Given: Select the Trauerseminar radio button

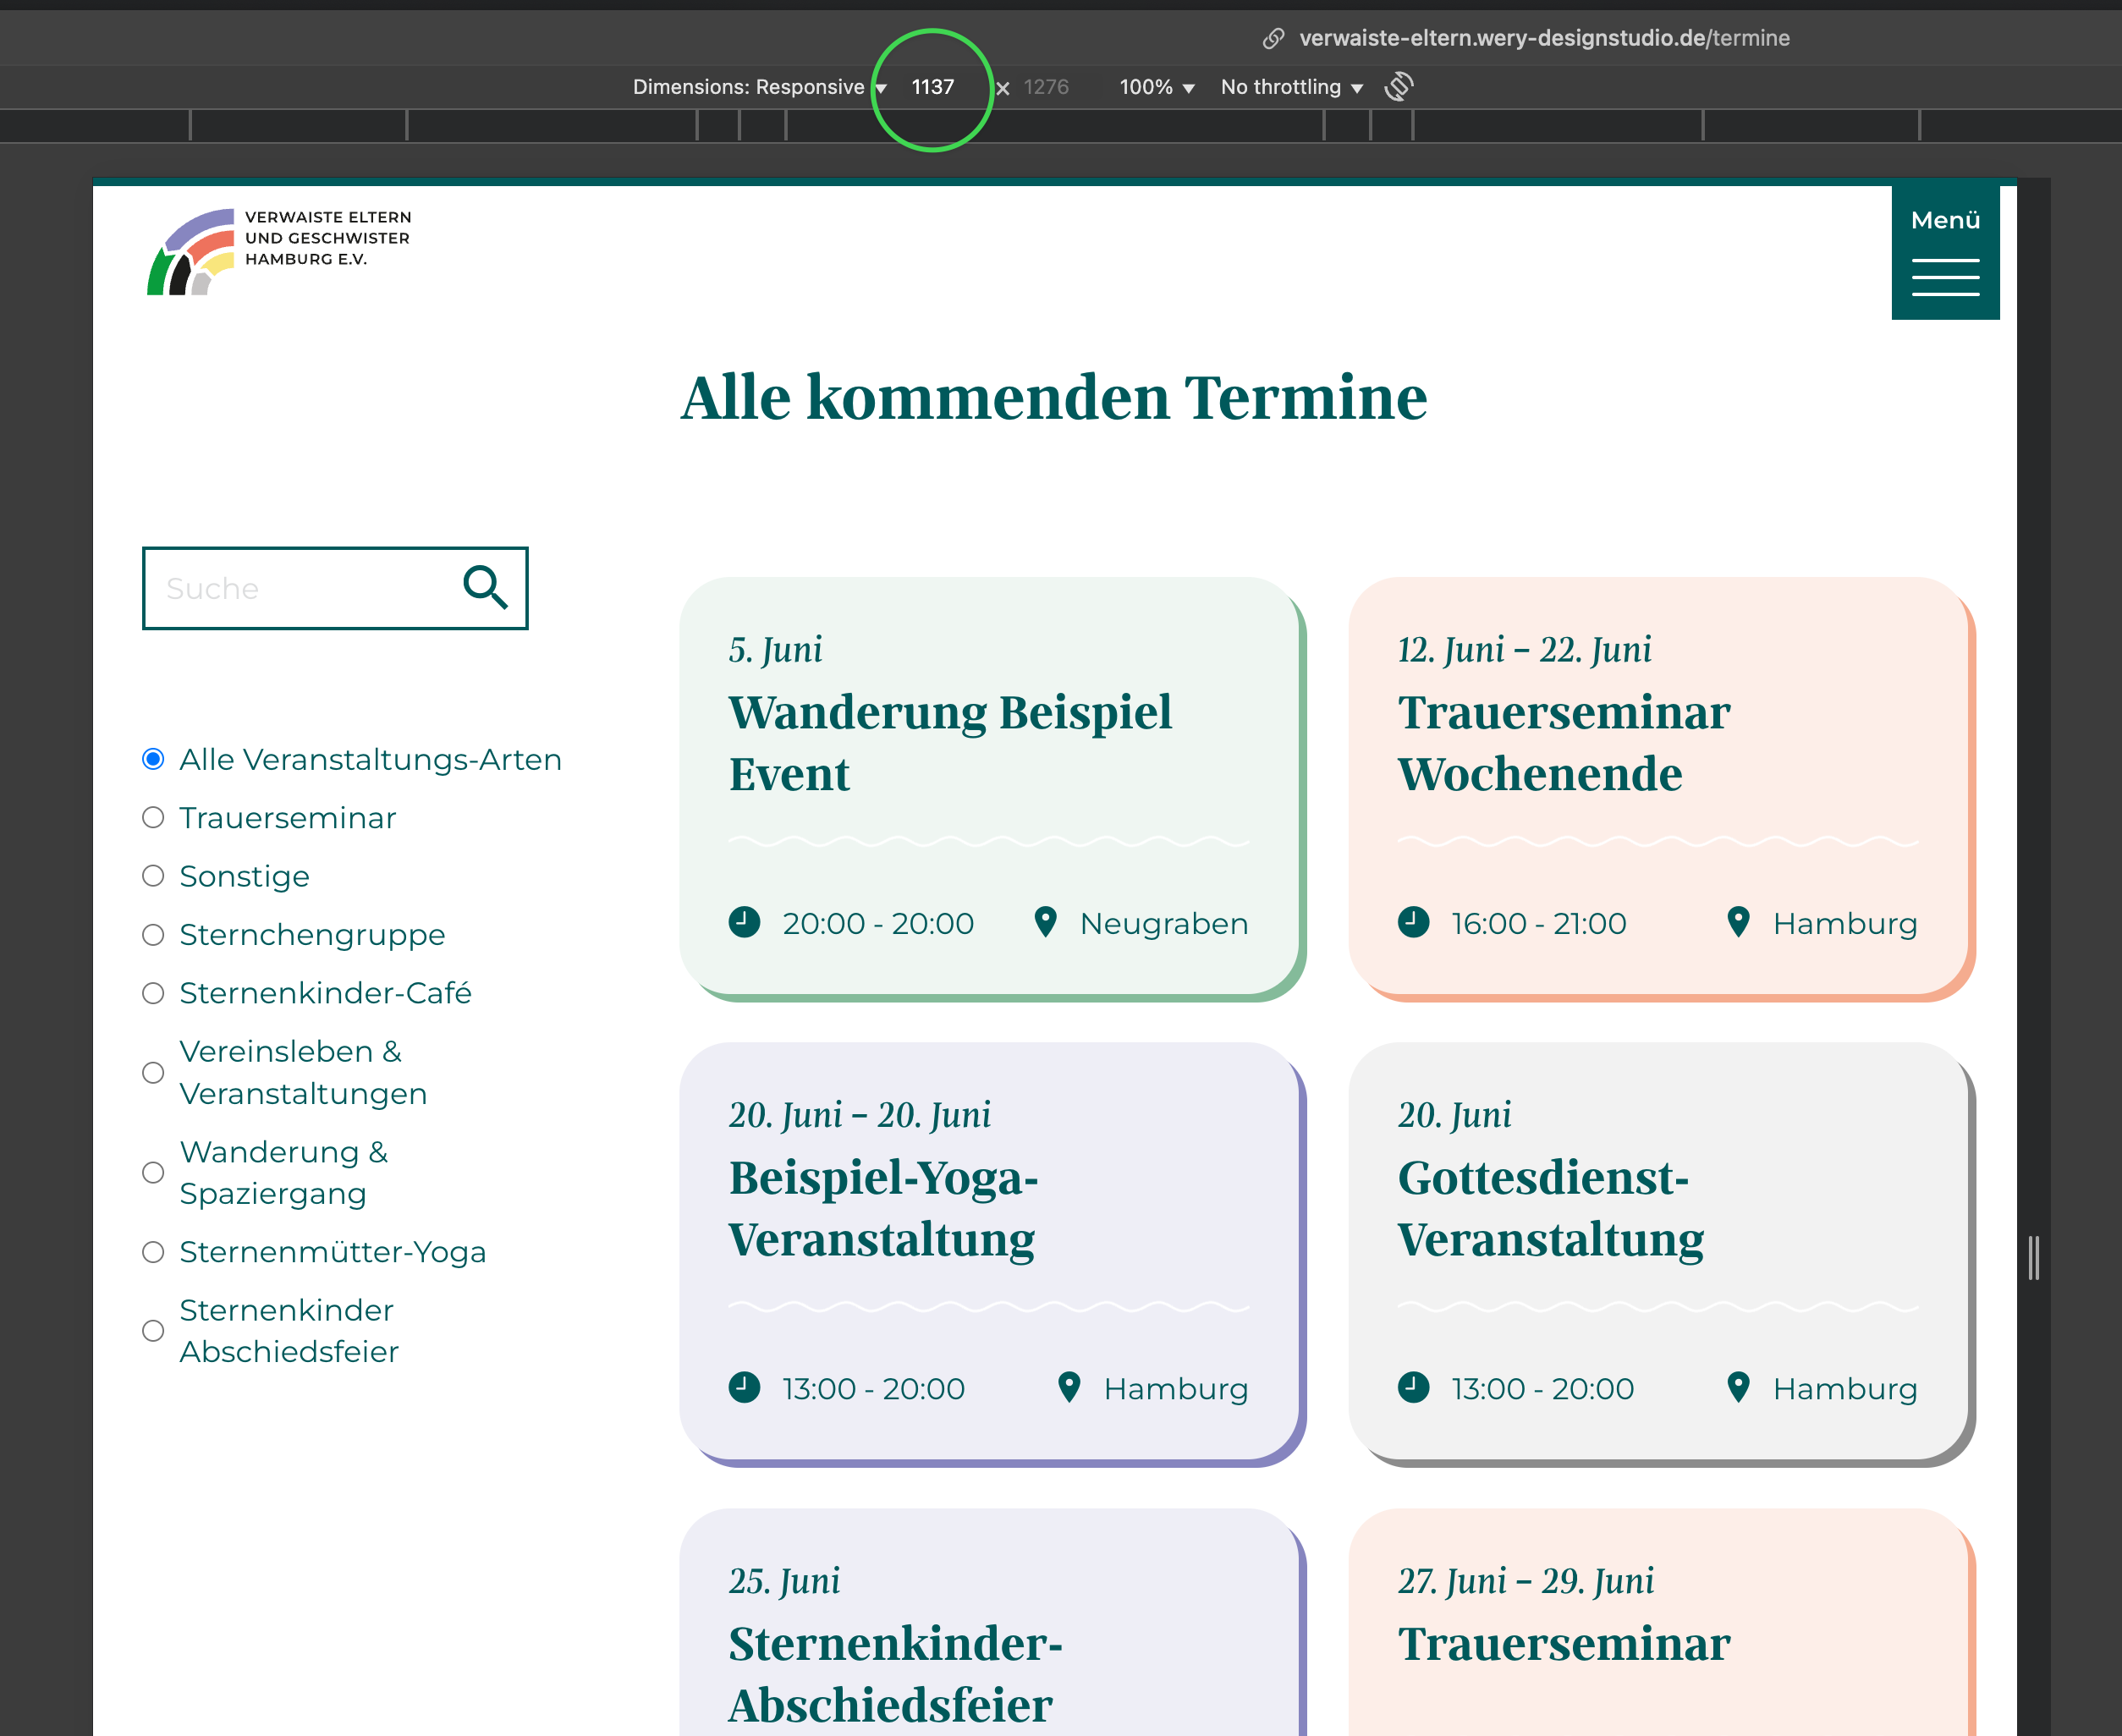Looking at the screenshot, I should click(153, 818).
